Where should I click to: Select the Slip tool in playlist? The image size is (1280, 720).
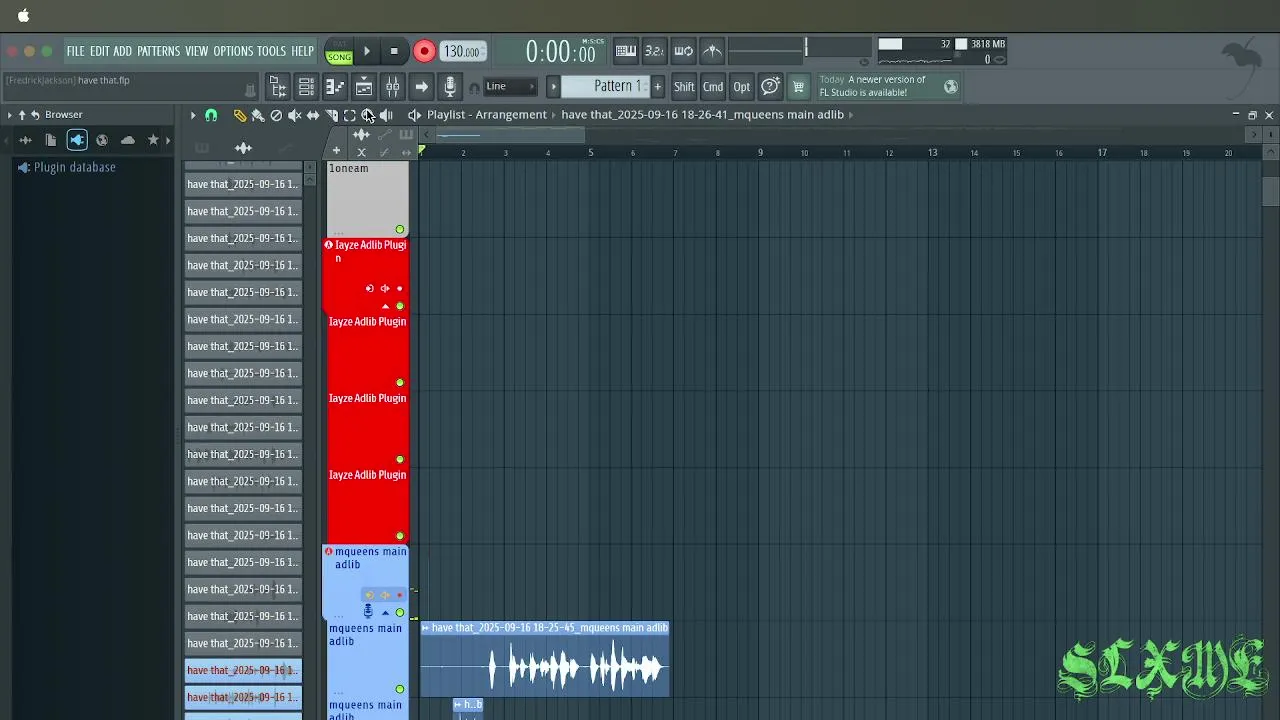(313, 115)
